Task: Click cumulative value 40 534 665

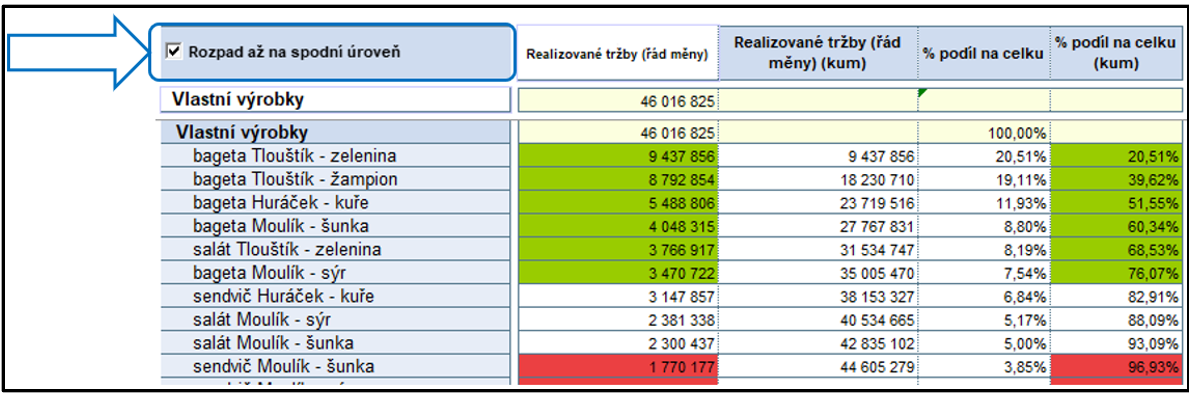Action: click(x=818, y=320)
